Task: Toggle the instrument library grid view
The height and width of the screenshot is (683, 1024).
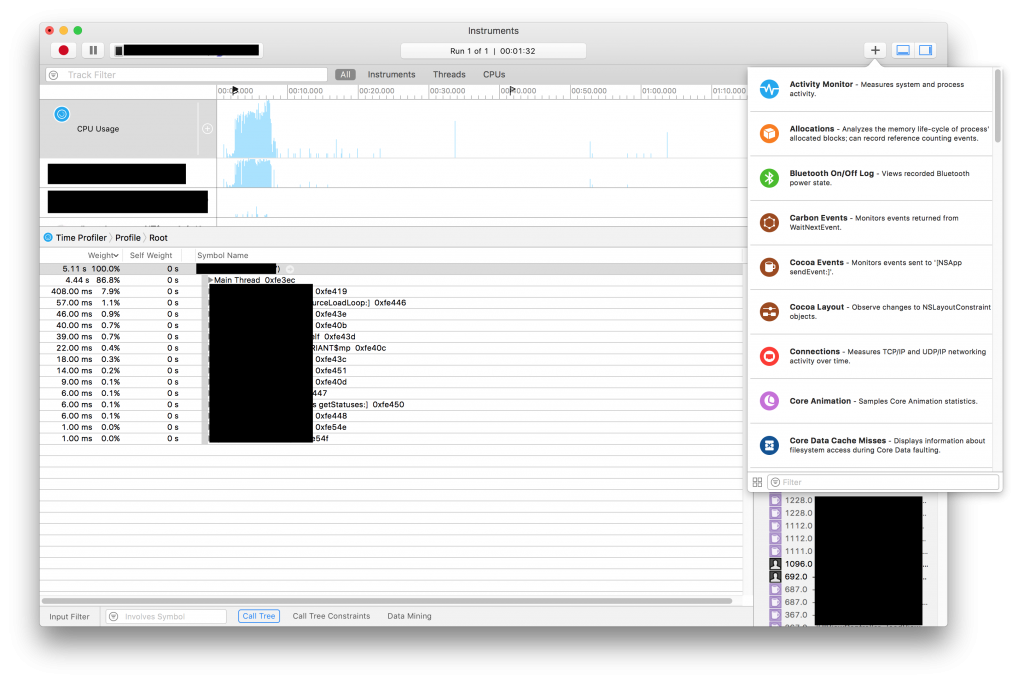Action: (x=757, y=481)
